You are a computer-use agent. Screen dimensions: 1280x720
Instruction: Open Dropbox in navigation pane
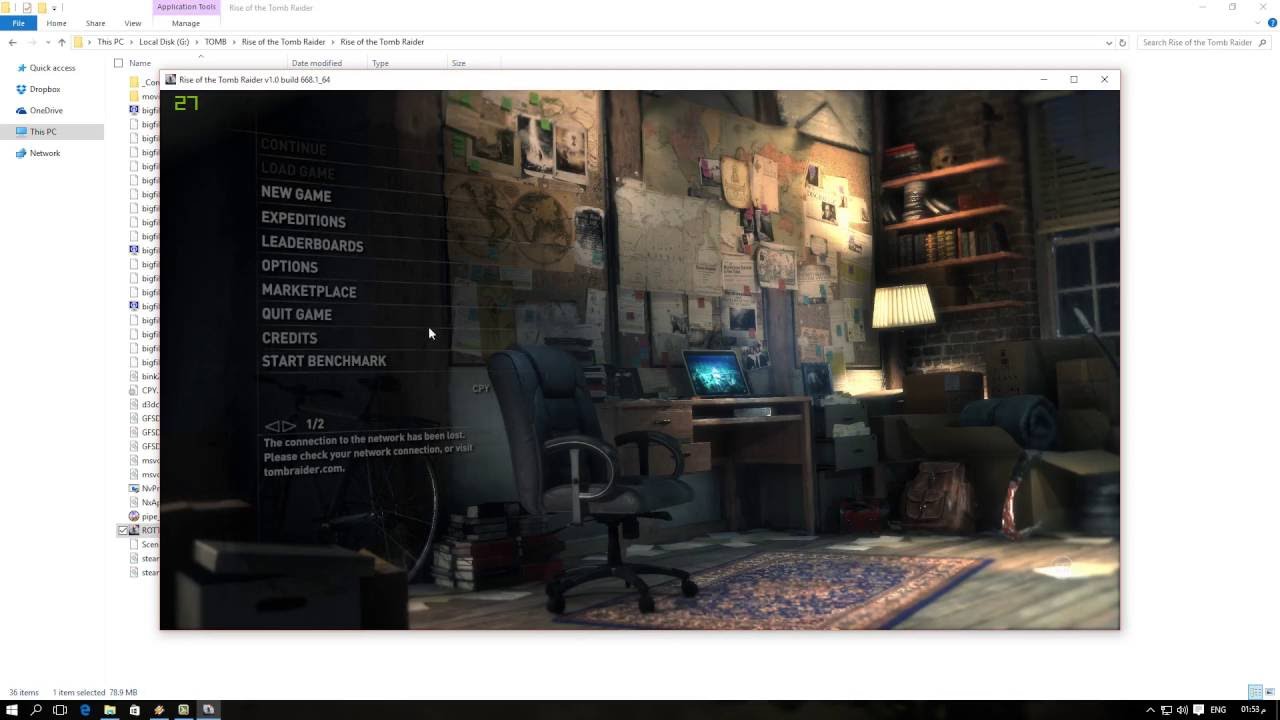[45, 89]
